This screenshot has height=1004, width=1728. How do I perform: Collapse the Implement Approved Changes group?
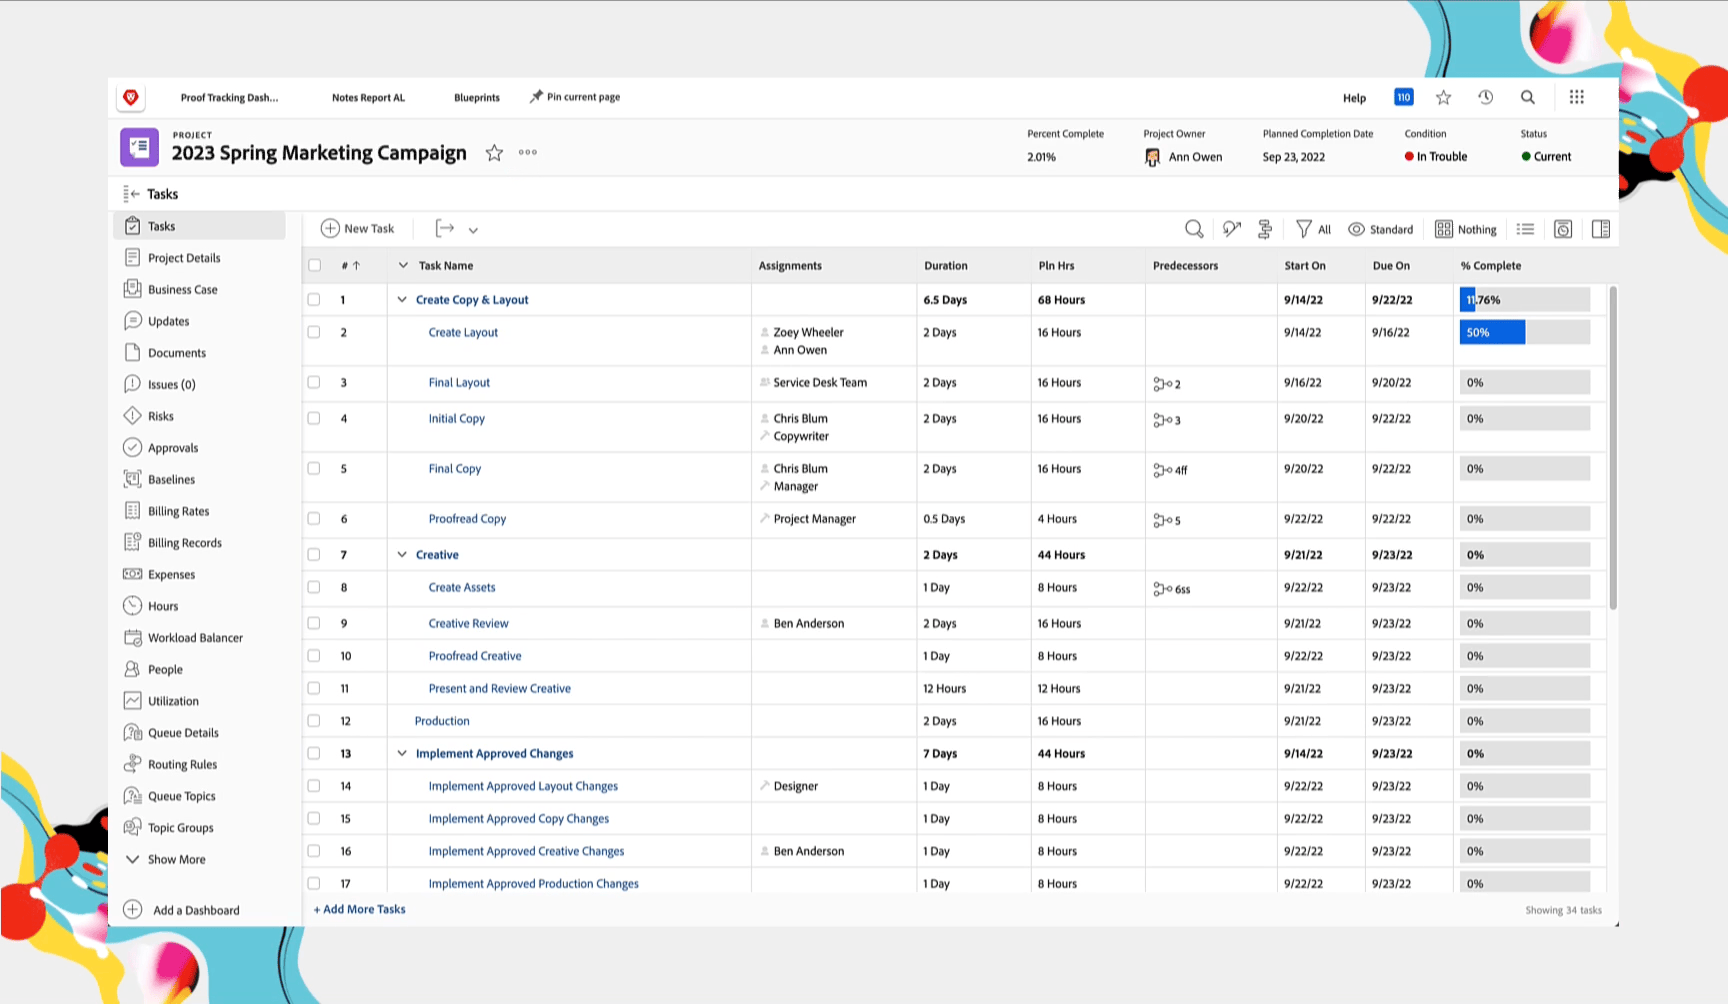point(402,754)
